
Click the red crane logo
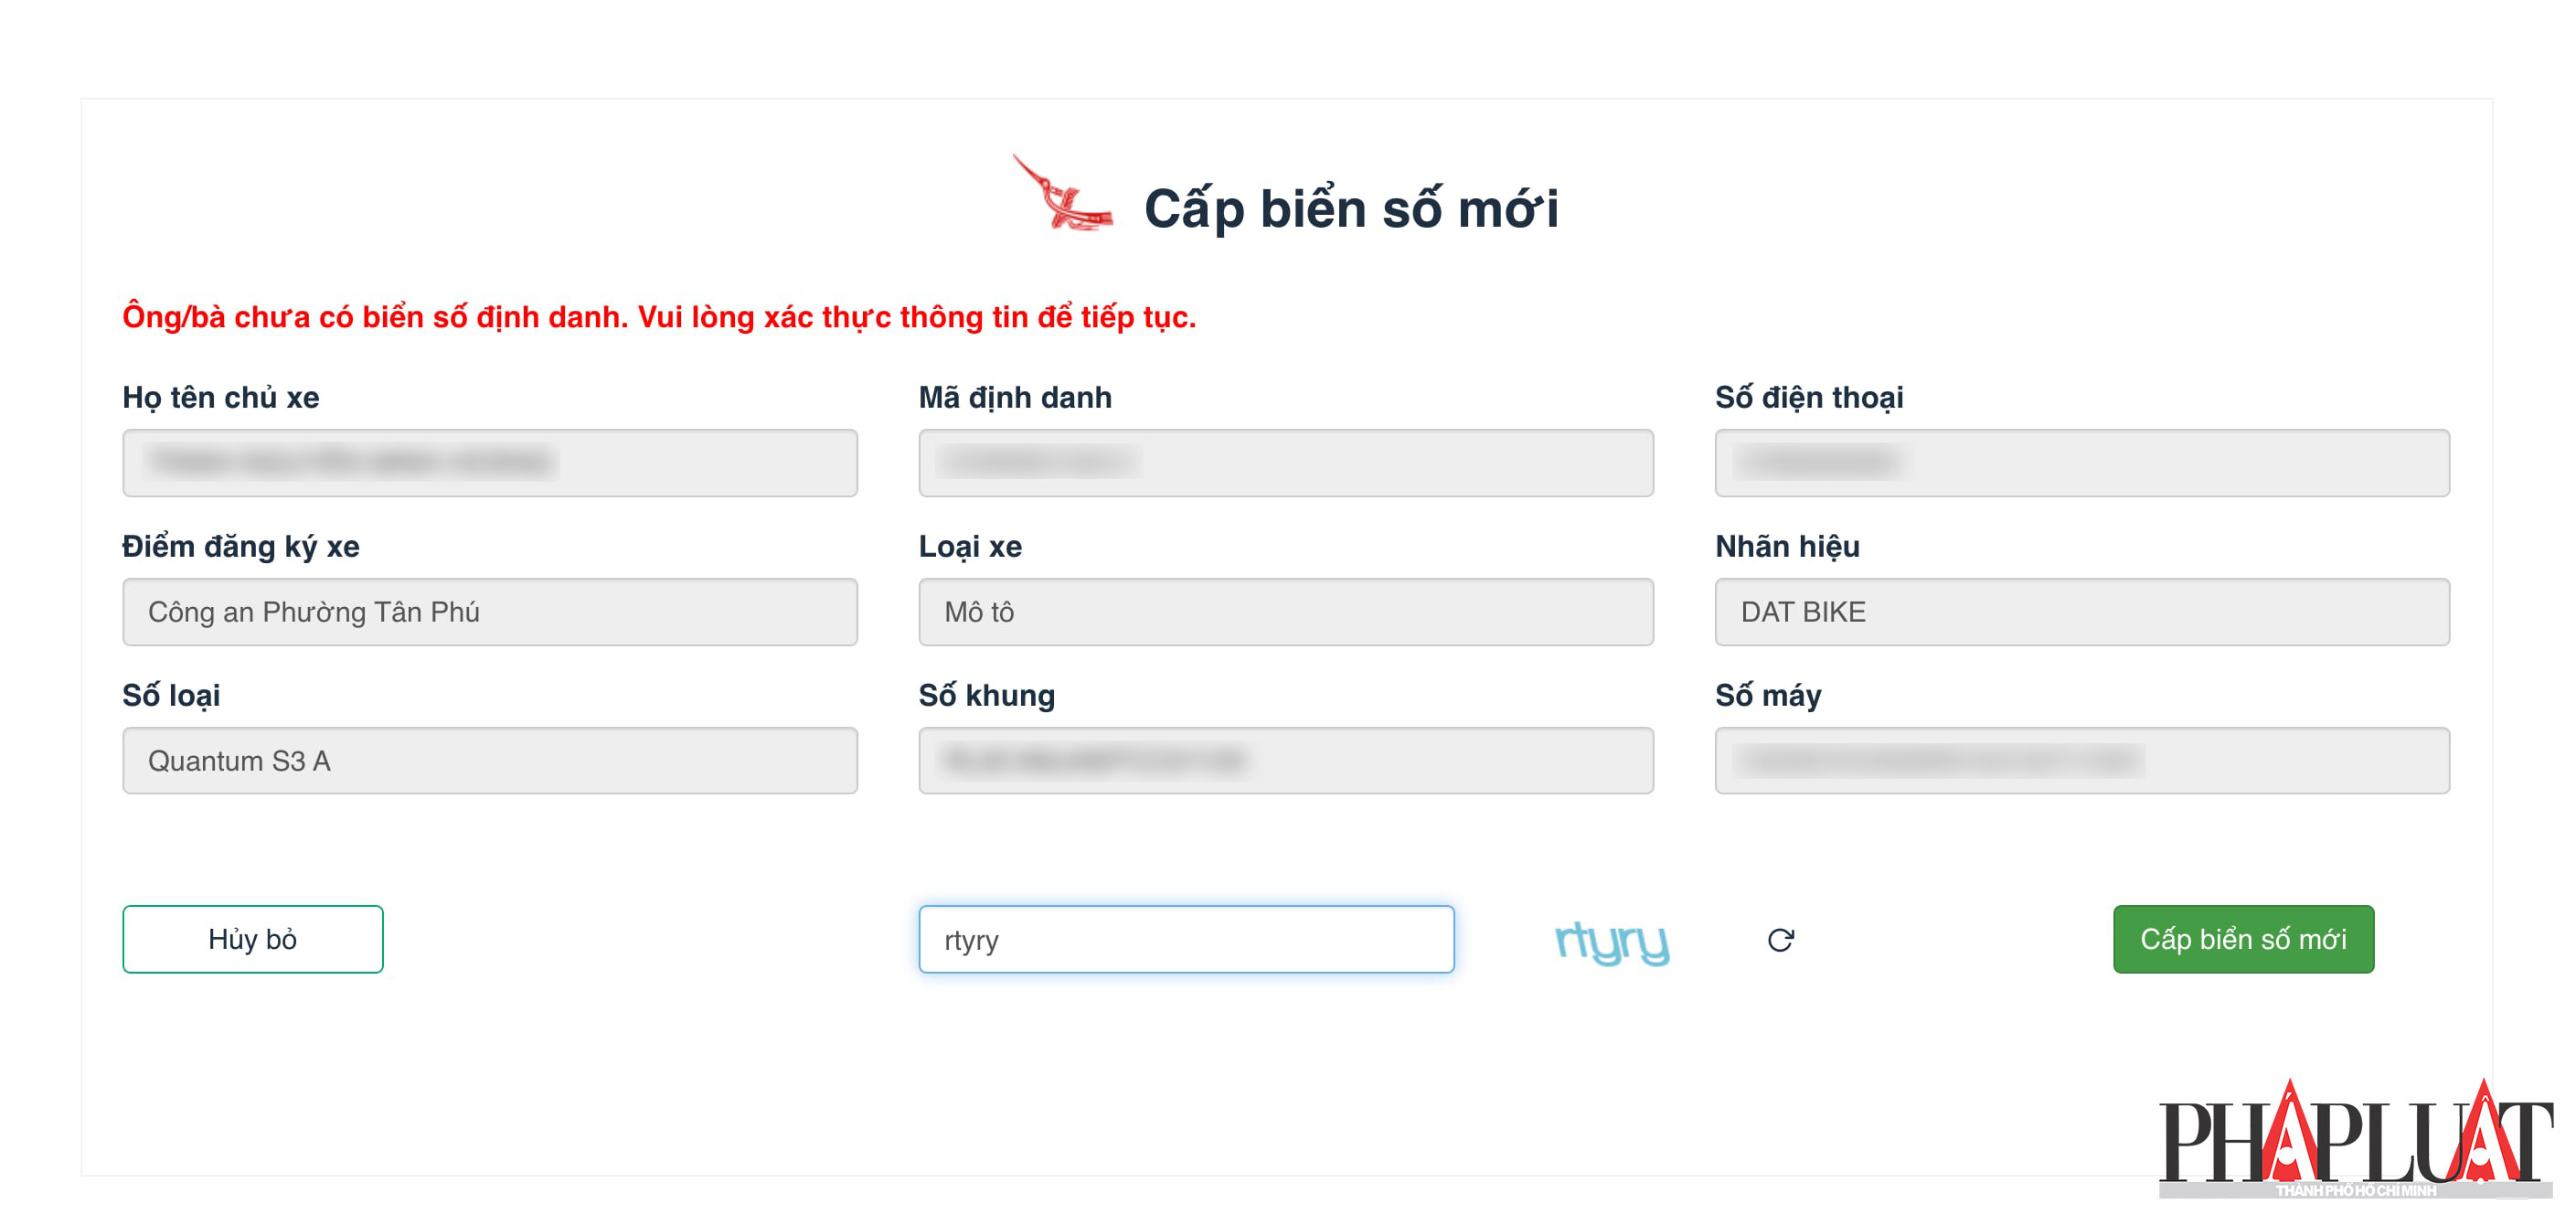1062,195
